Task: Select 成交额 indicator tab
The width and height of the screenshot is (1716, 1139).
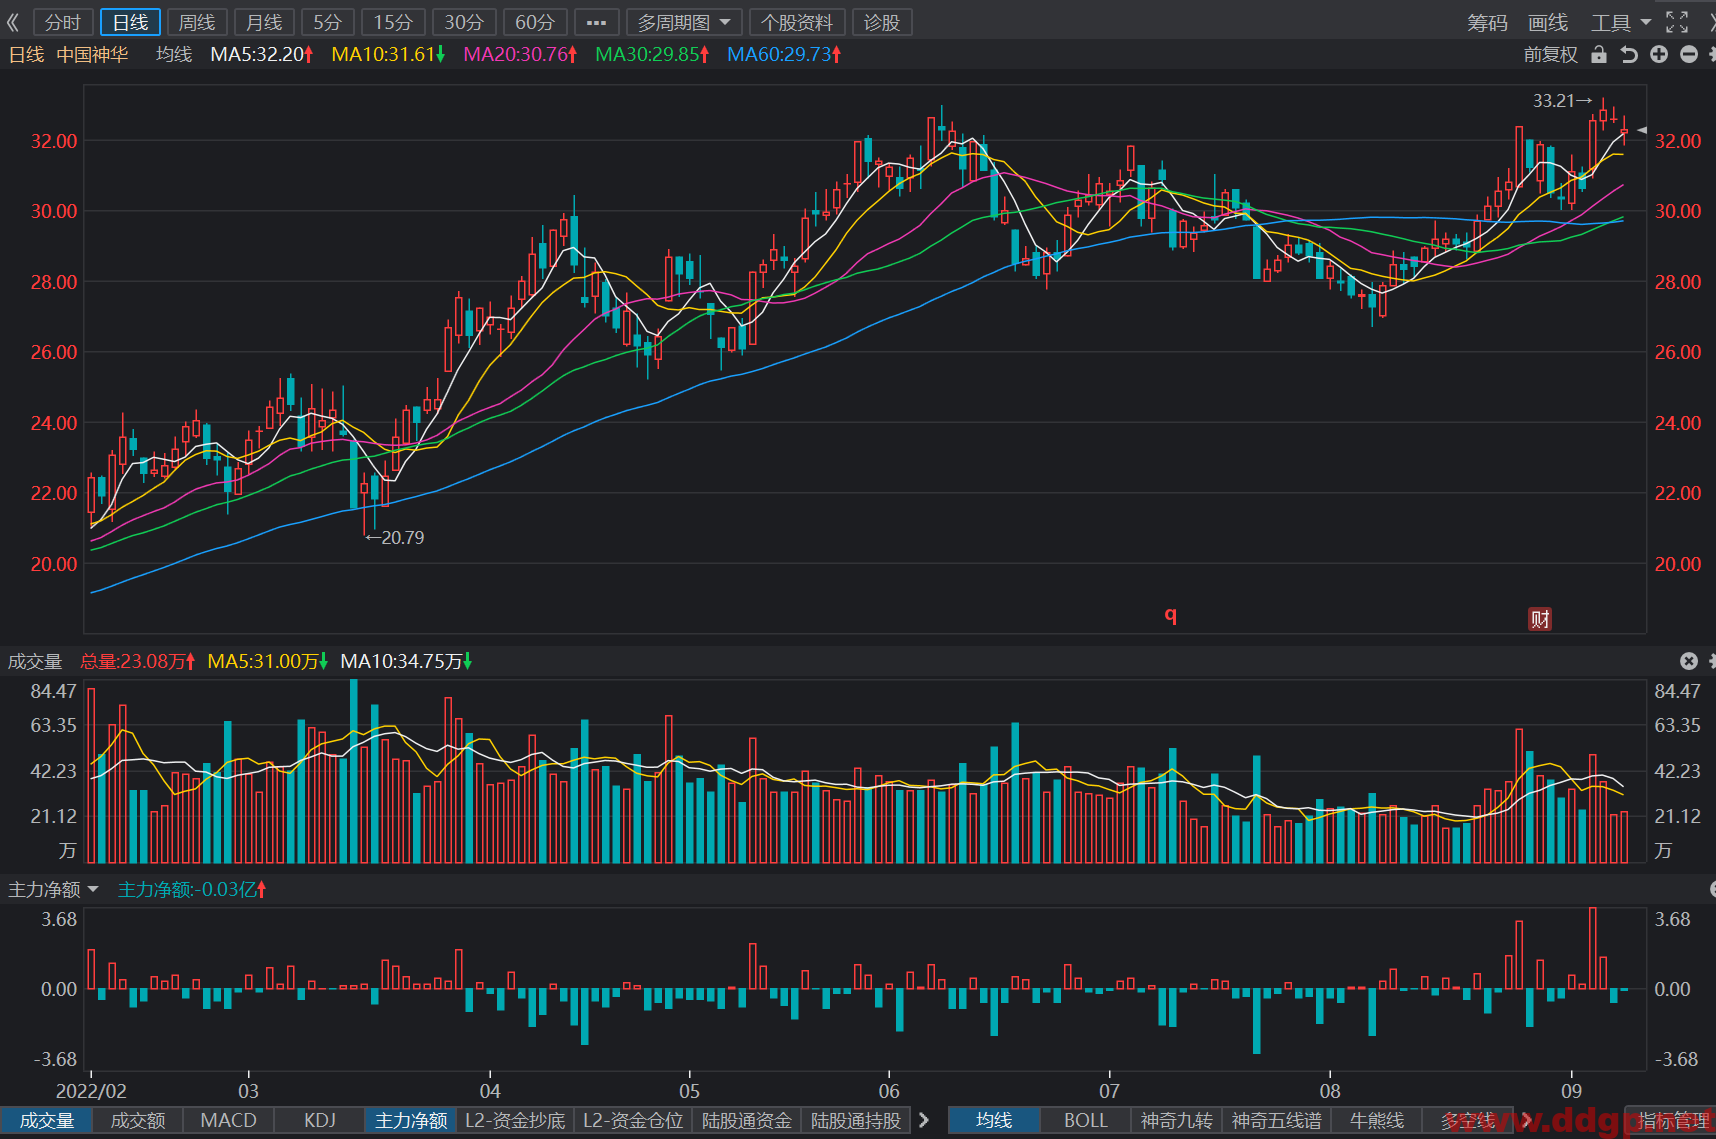Action: tap(138, 1120)
